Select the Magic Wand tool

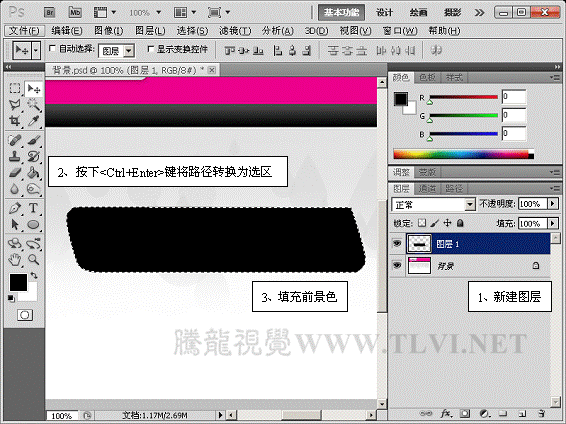[x=34, y=105]
